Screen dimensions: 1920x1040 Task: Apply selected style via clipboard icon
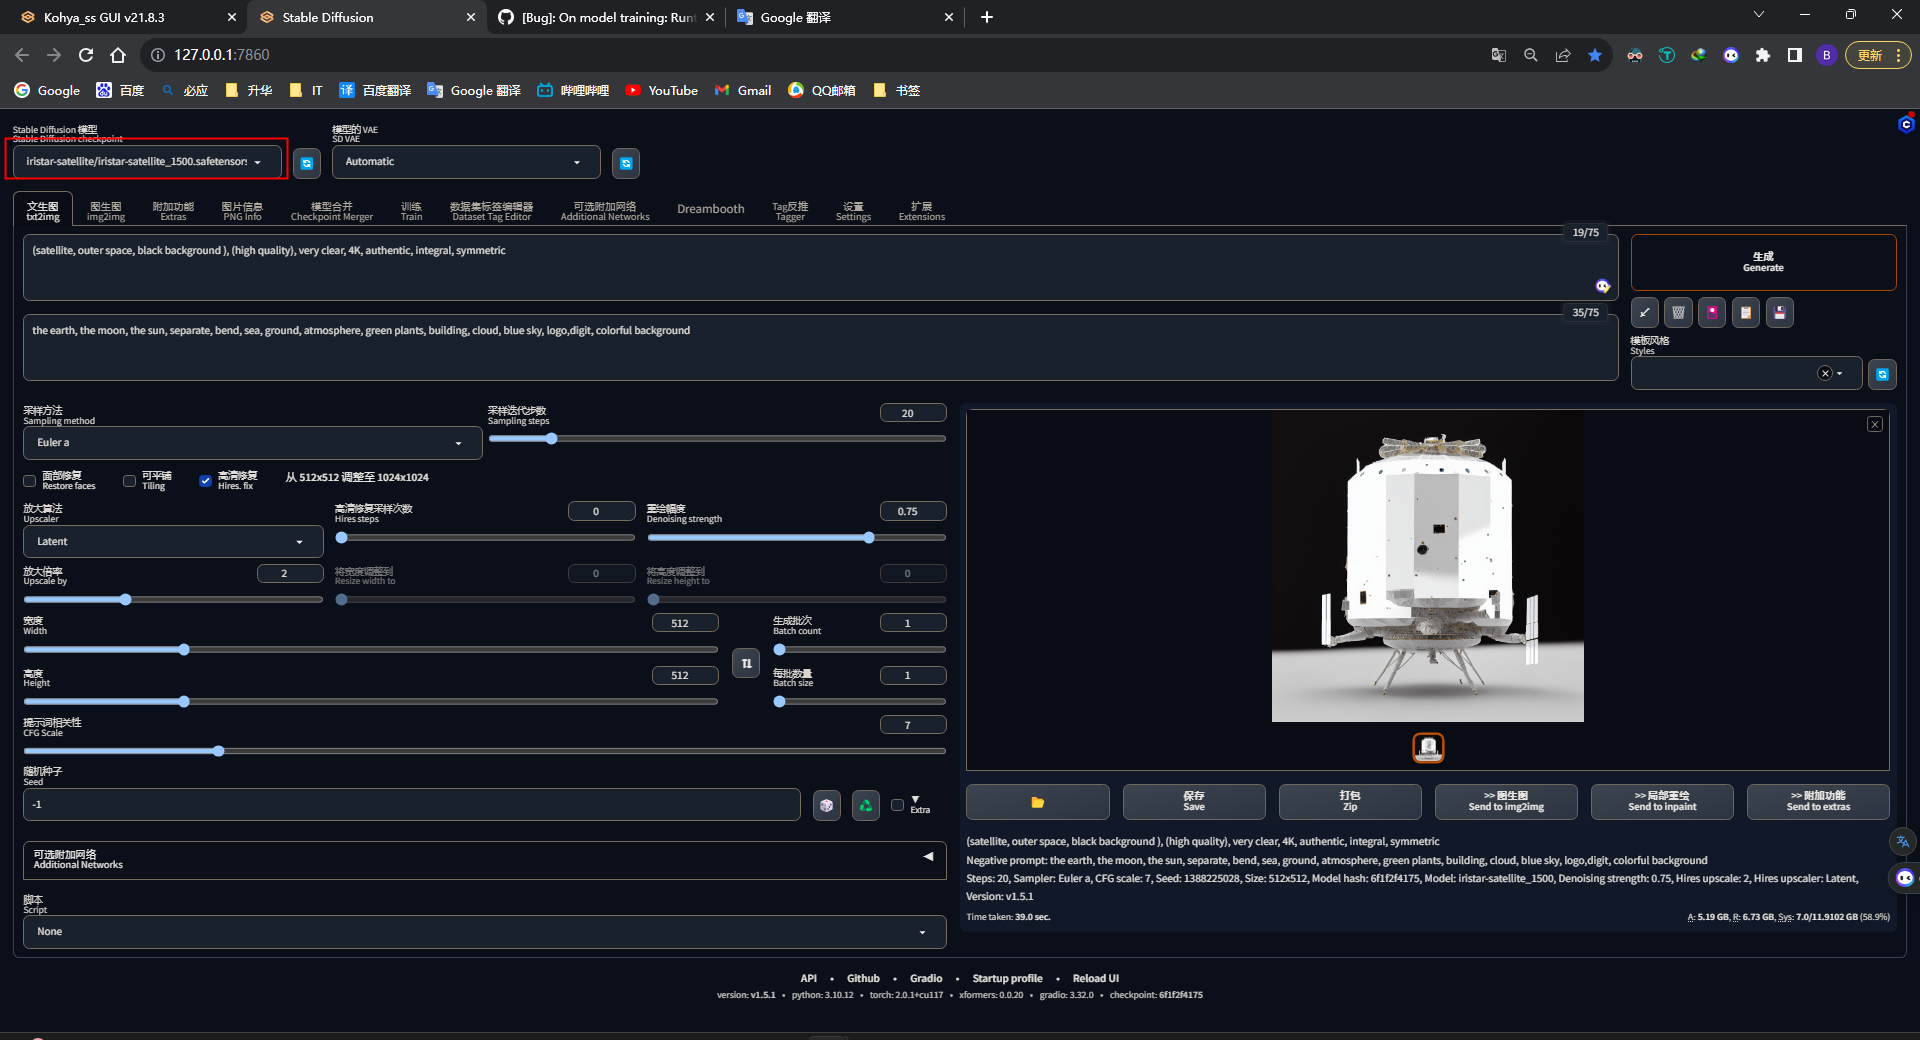[1745, 312]
